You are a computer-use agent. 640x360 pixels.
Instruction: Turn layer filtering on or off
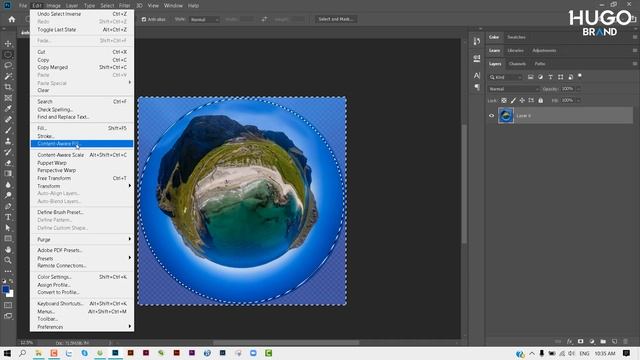(x=580, y=76)
